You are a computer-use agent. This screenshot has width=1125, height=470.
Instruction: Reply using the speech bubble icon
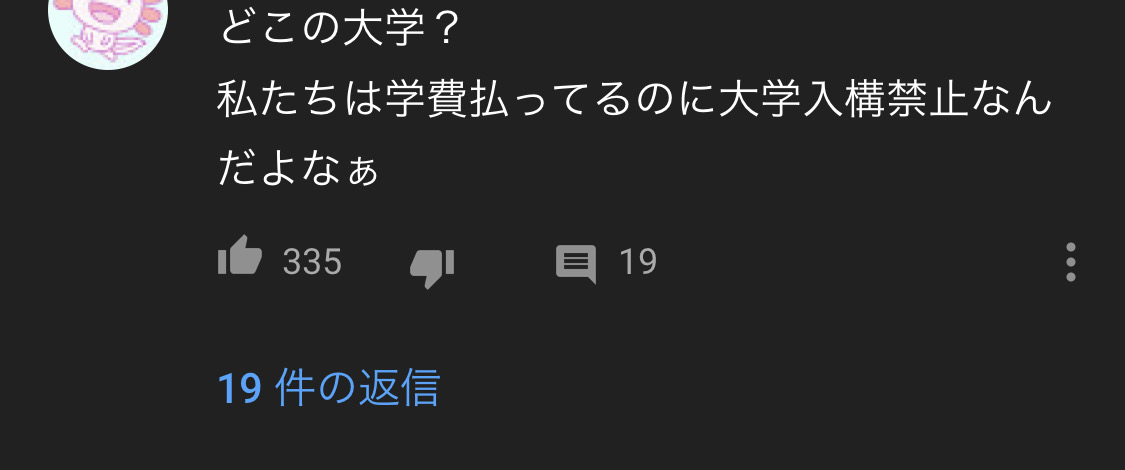click(x=576, y=264)
